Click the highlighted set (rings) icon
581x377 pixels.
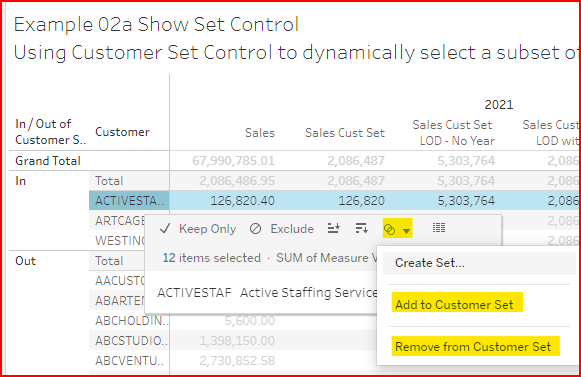click(389, 230)
